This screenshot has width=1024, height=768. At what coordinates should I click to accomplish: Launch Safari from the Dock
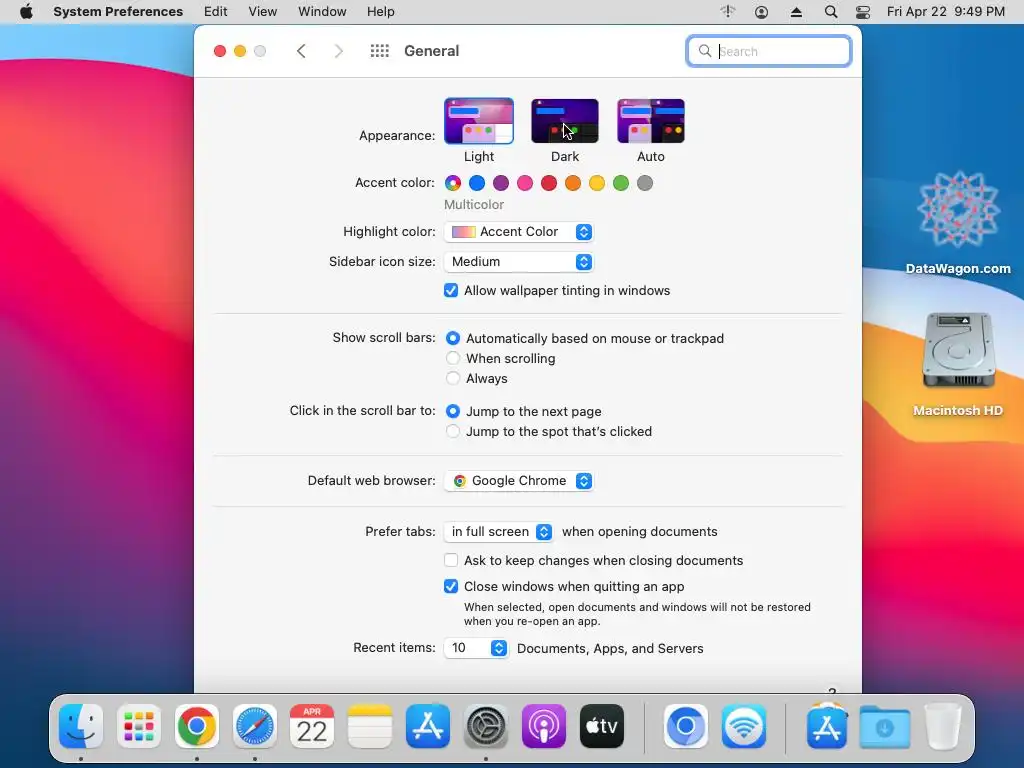coord(255,726)
